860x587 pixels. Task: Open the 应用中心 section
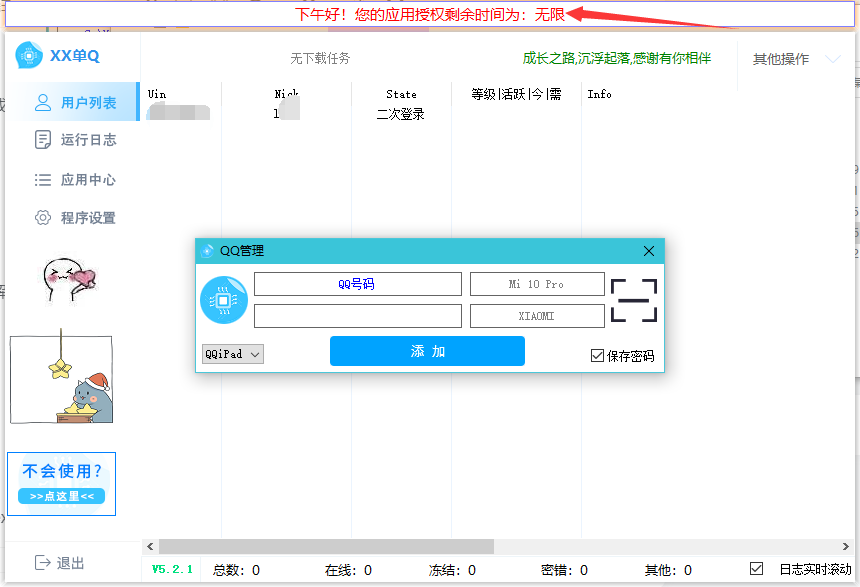(75, 181)
